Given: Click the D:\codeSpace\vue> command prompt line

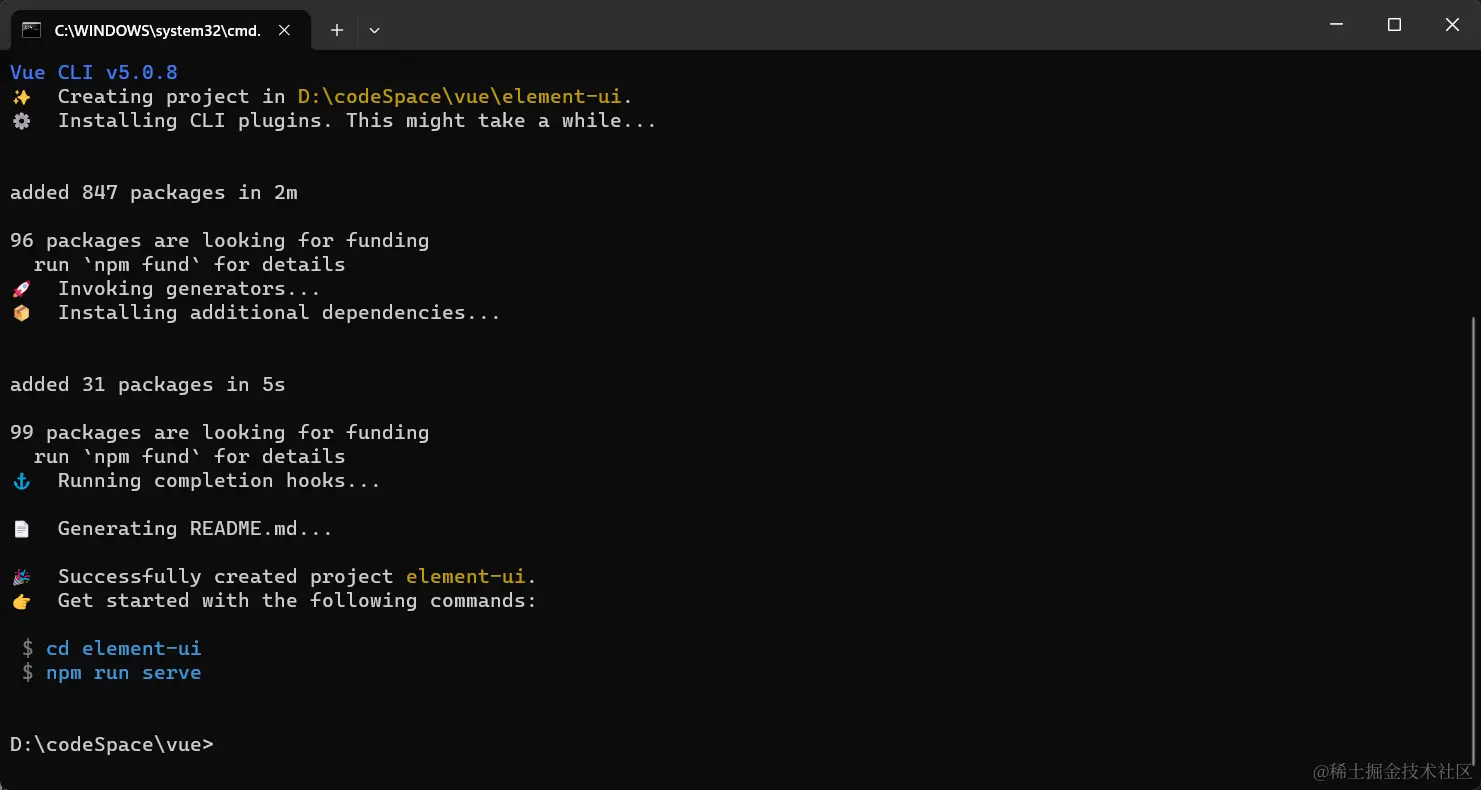Looking at the screenshot, I should (111, 745).
